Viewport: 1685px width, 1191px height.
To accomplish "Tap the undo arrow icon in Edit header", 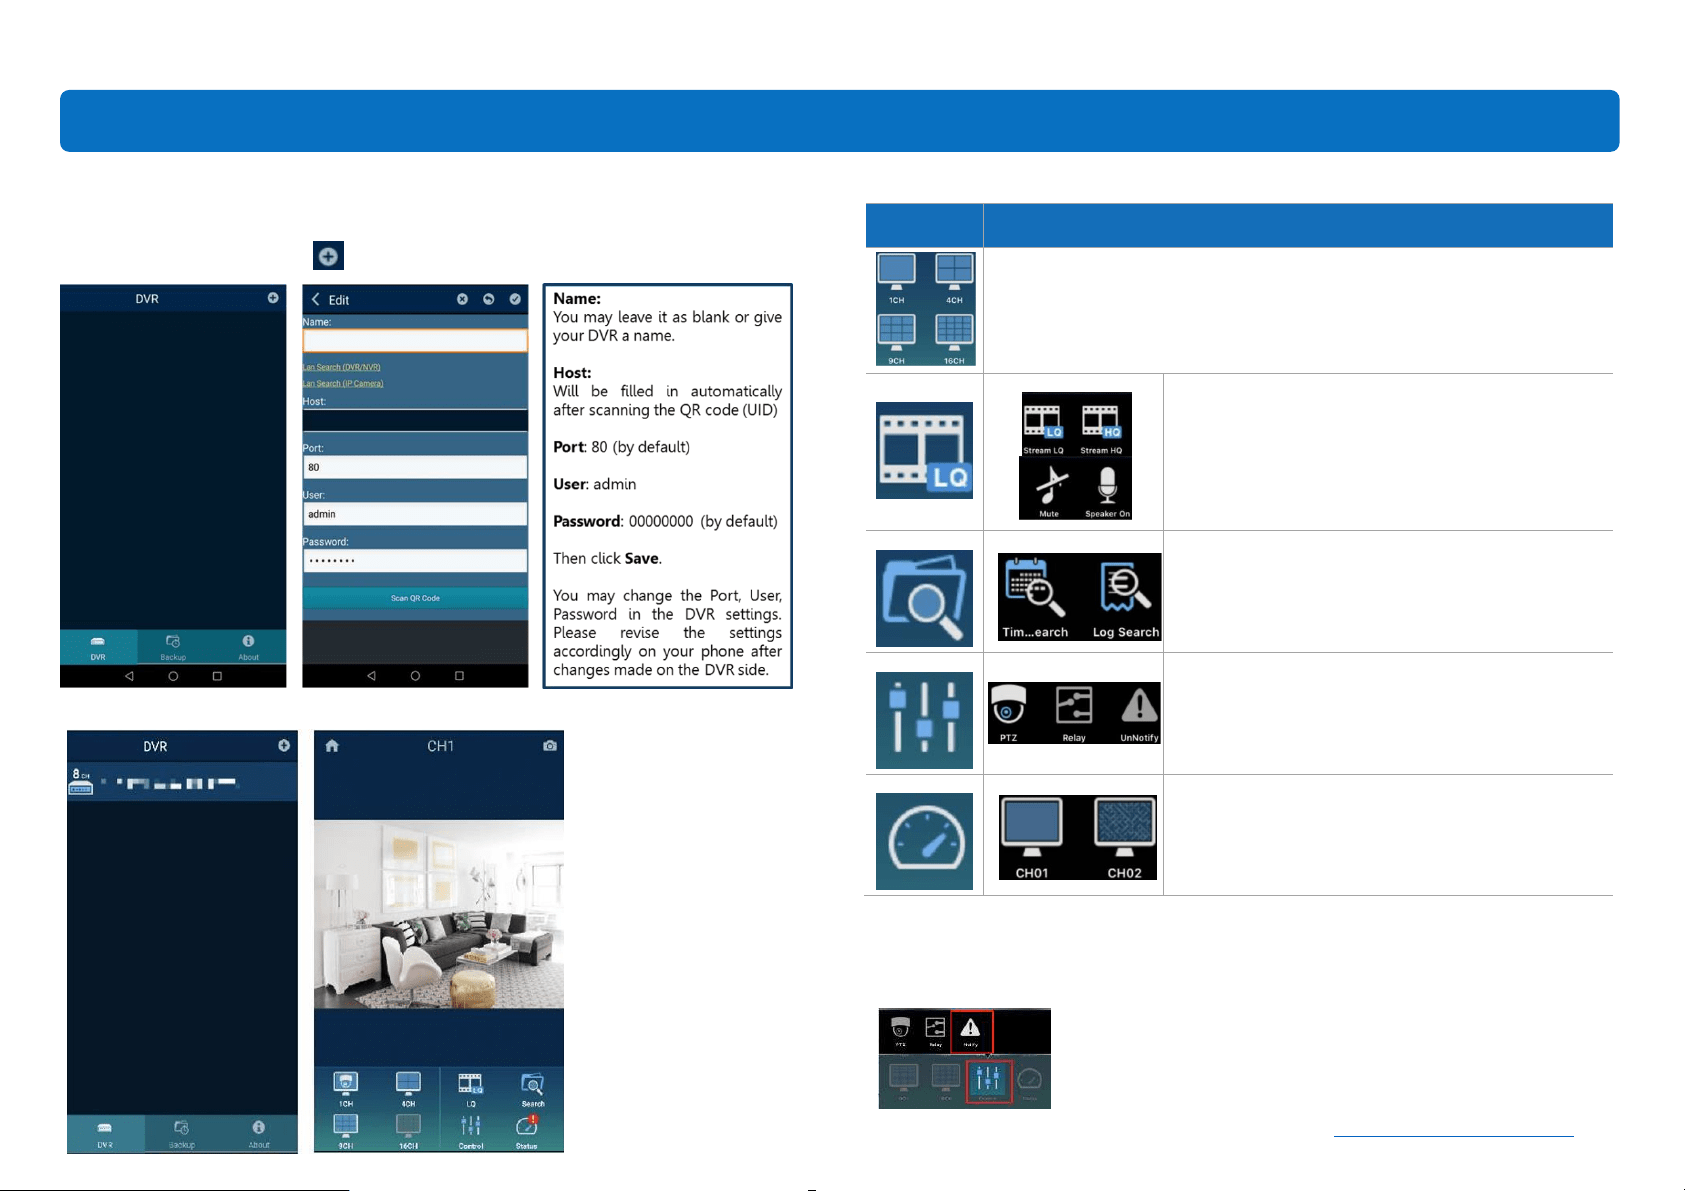I will coord(489,299).
